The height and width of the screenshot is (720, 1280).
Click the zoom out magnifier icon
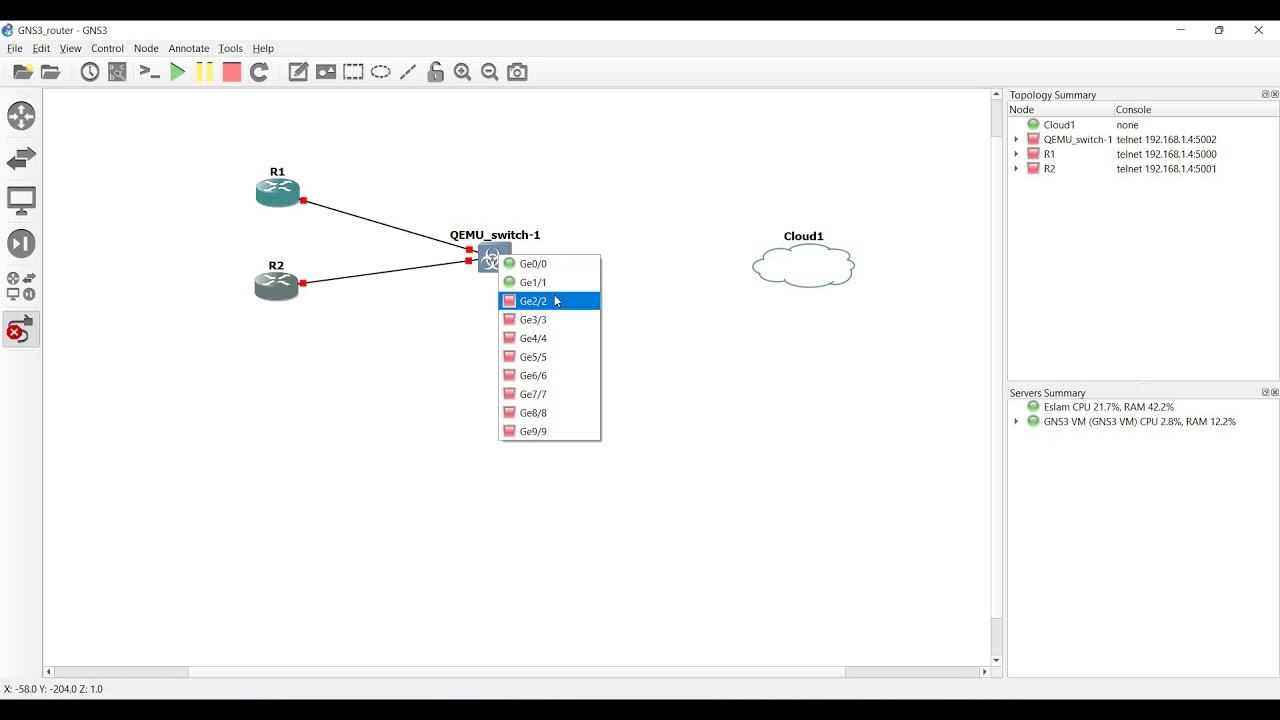coord(490,72)
